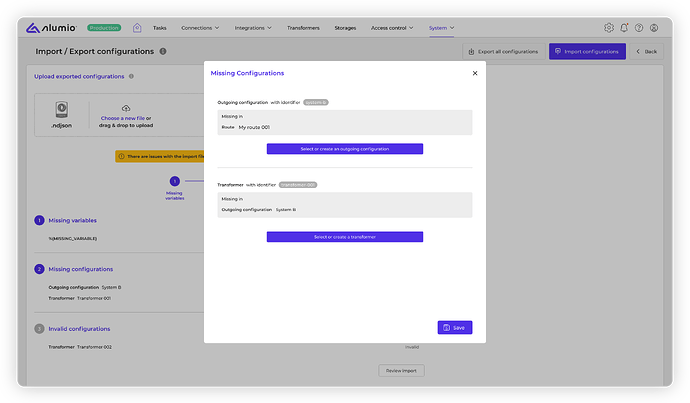Click Select or create a transformer
The height and width of the screenshot is (403, 690).
click(x=345, y=237)
